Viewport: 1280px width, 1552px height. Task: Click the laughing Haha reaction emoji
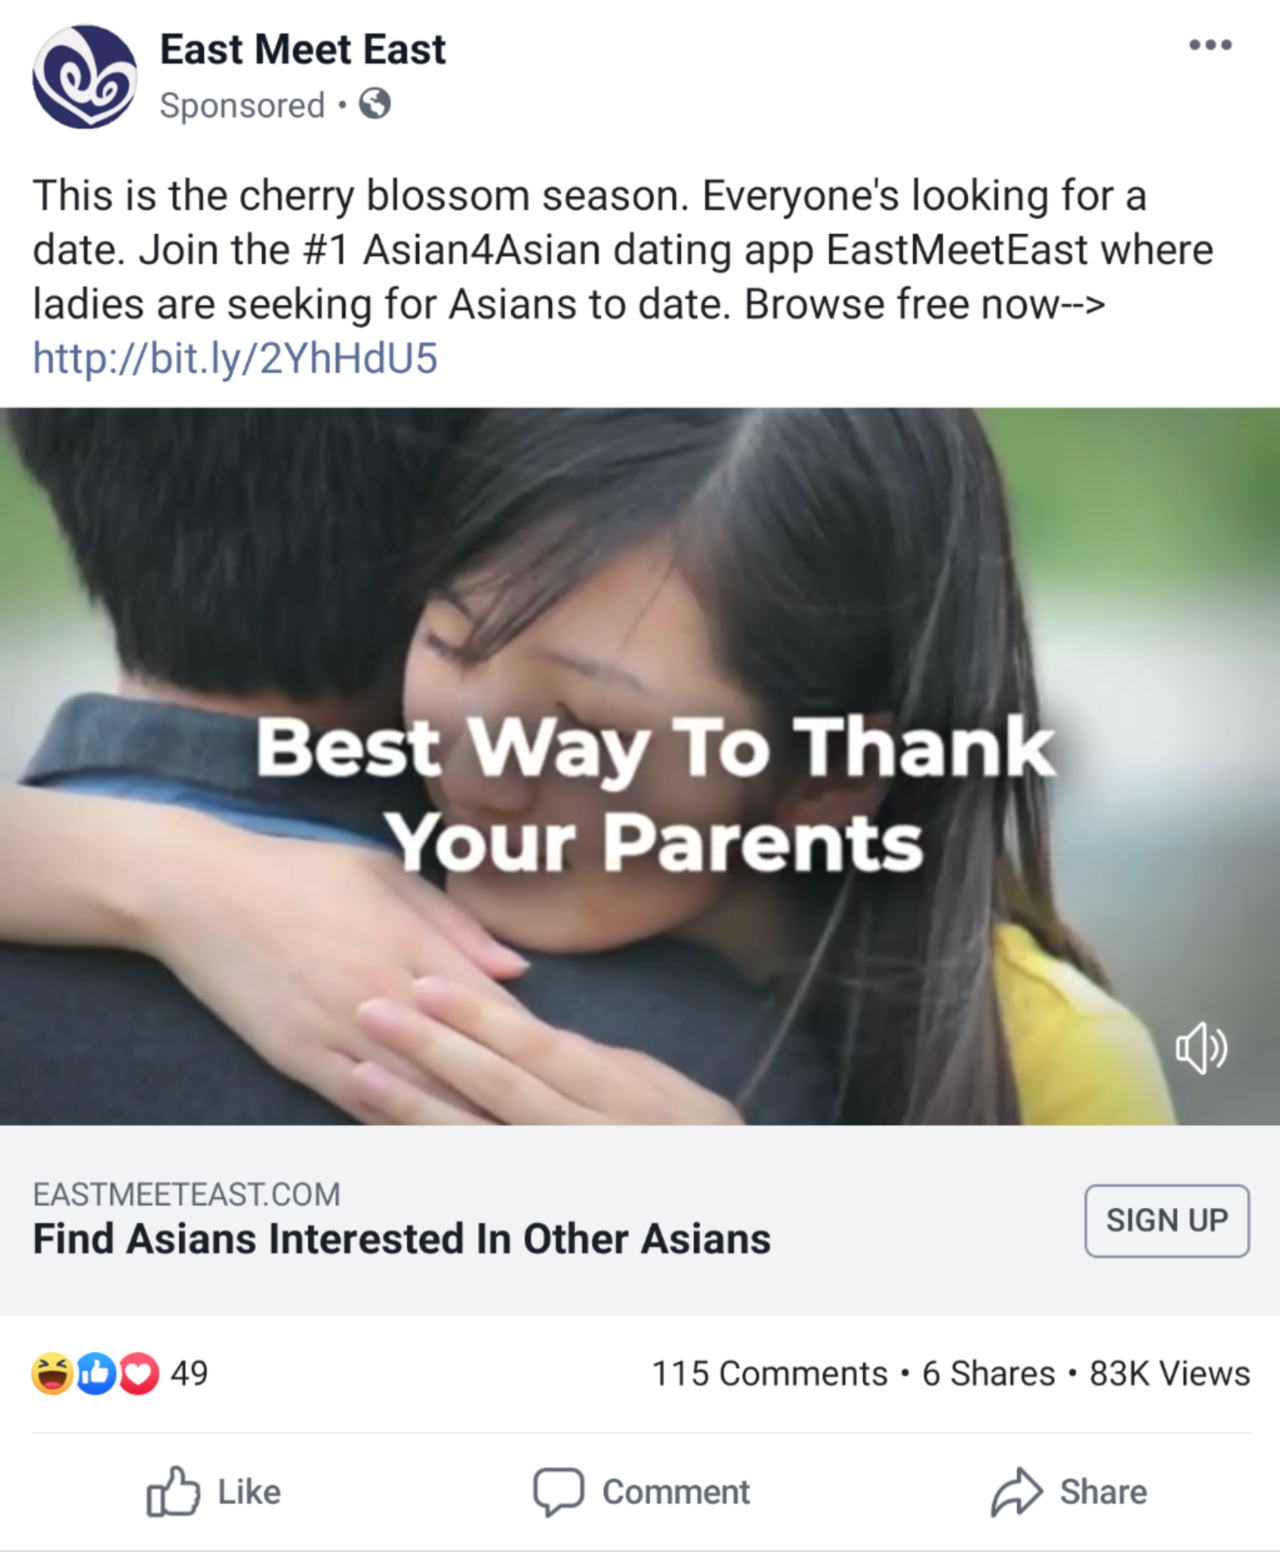[x=52, y=1373]
